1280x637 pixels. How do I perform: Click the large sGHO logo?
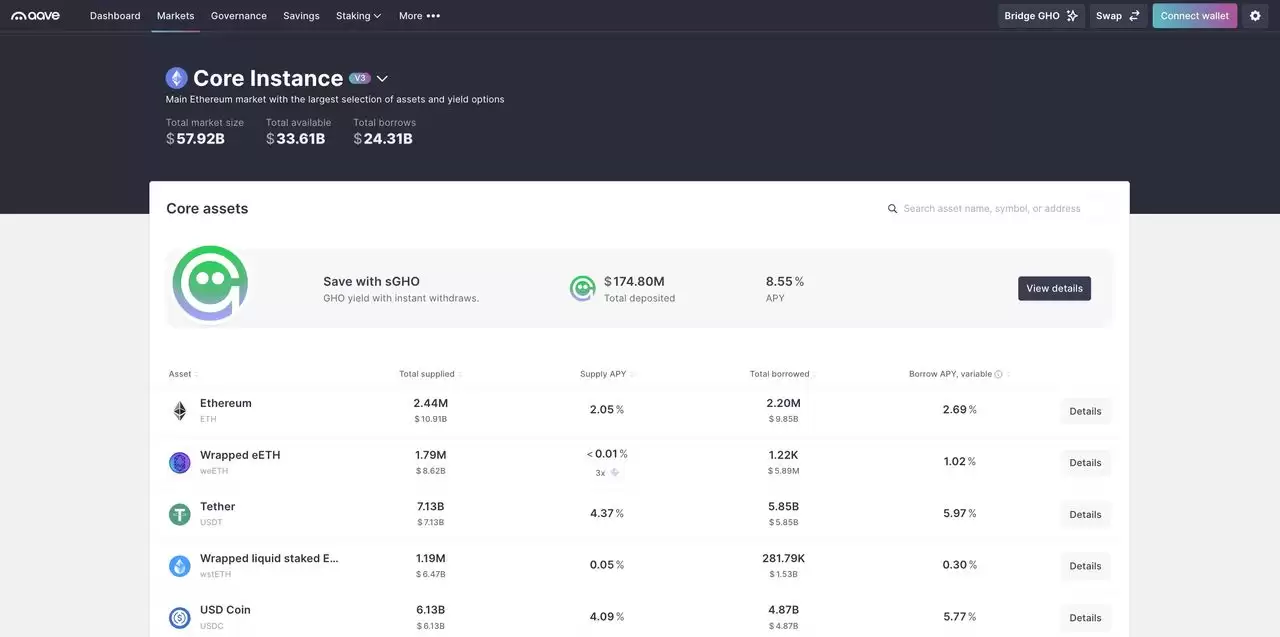tap(210, 284)
